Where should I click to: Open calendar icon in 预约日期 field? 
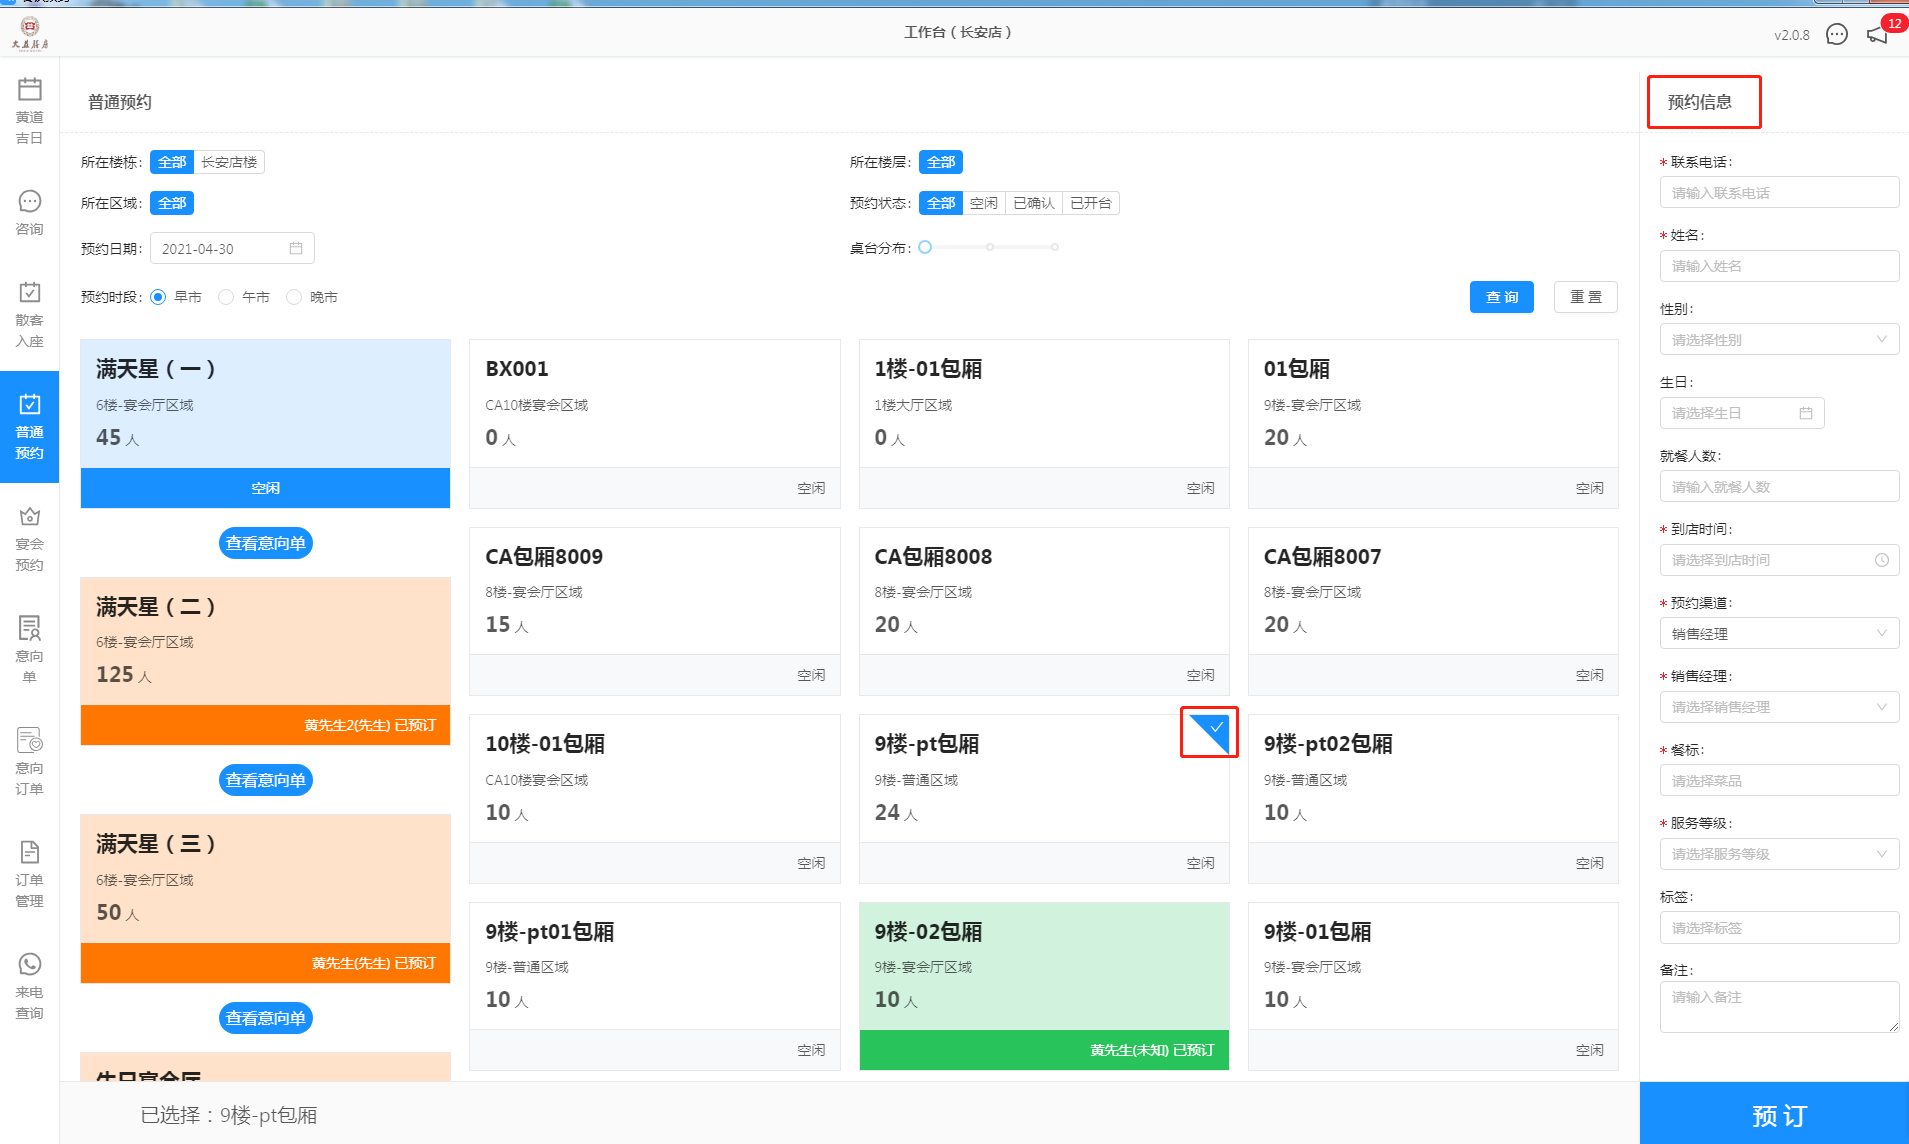[296, 248]
